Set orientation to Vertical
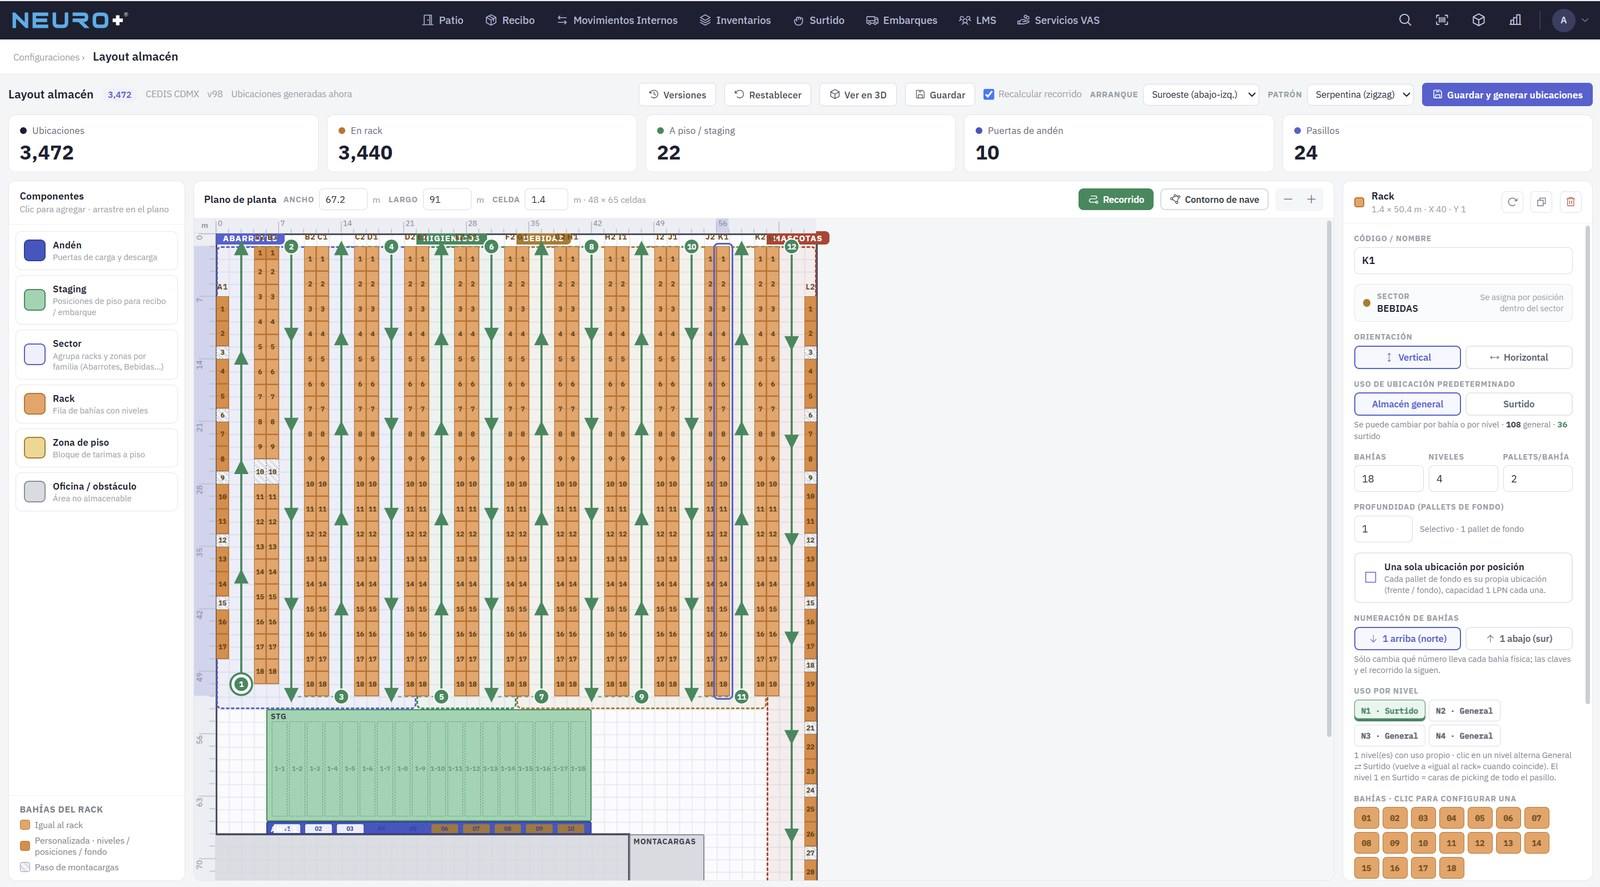This screenshot has height=887, width=1600. coord(1407,357)
